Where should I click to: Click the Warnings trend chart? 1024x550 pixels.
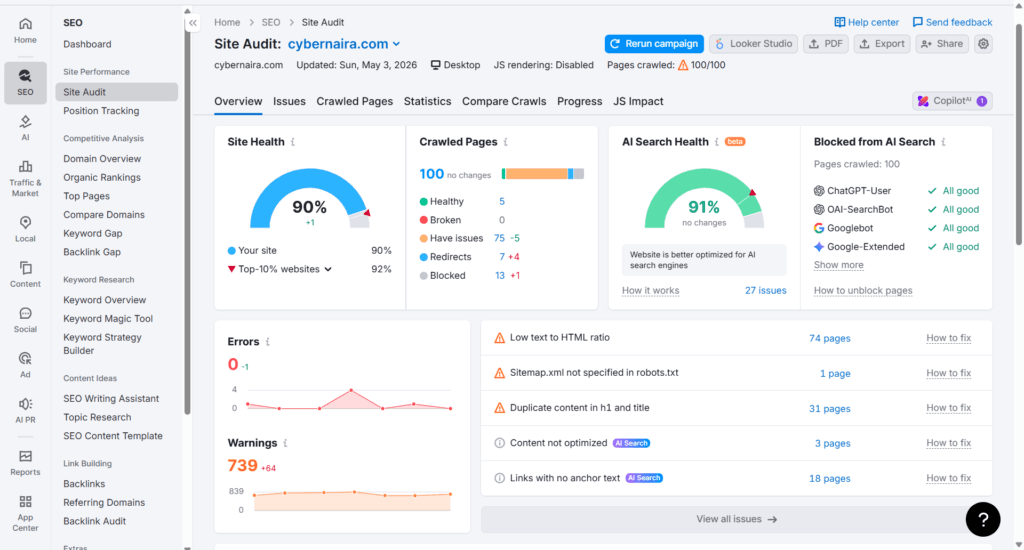pos(352,501)
